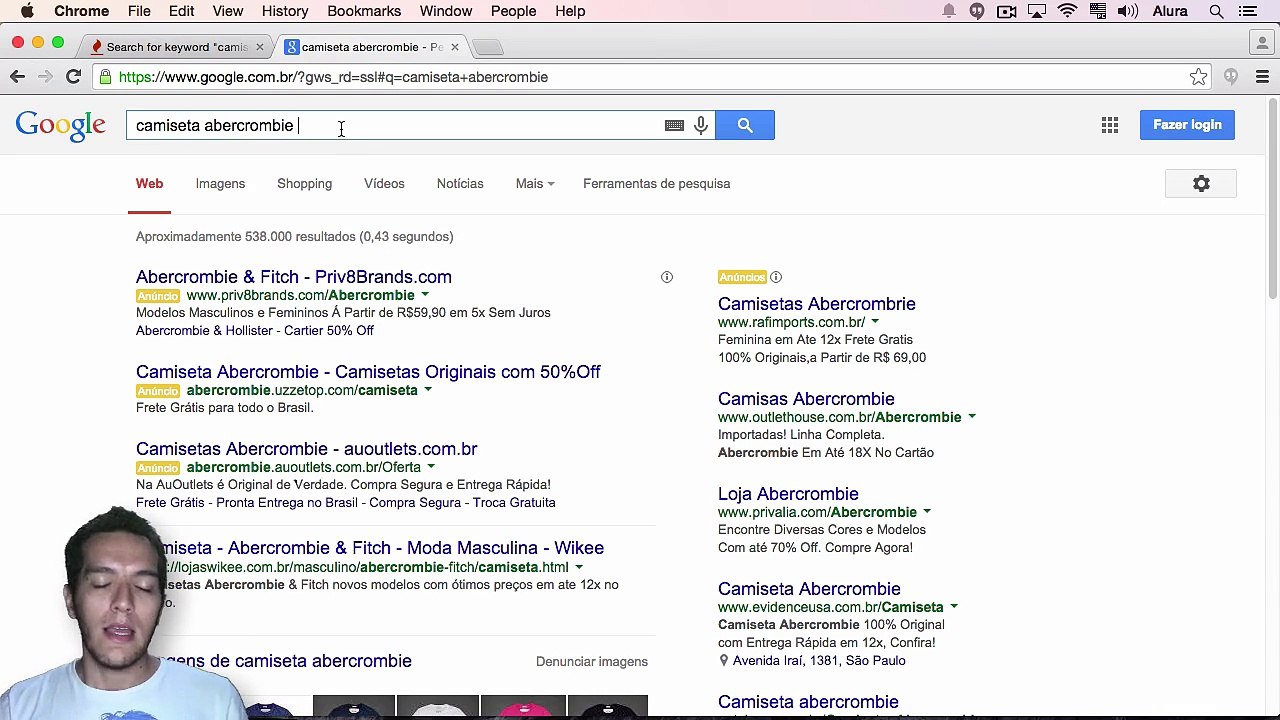Open the 'Loja Abercrombie' ad link

click(788, 494)
